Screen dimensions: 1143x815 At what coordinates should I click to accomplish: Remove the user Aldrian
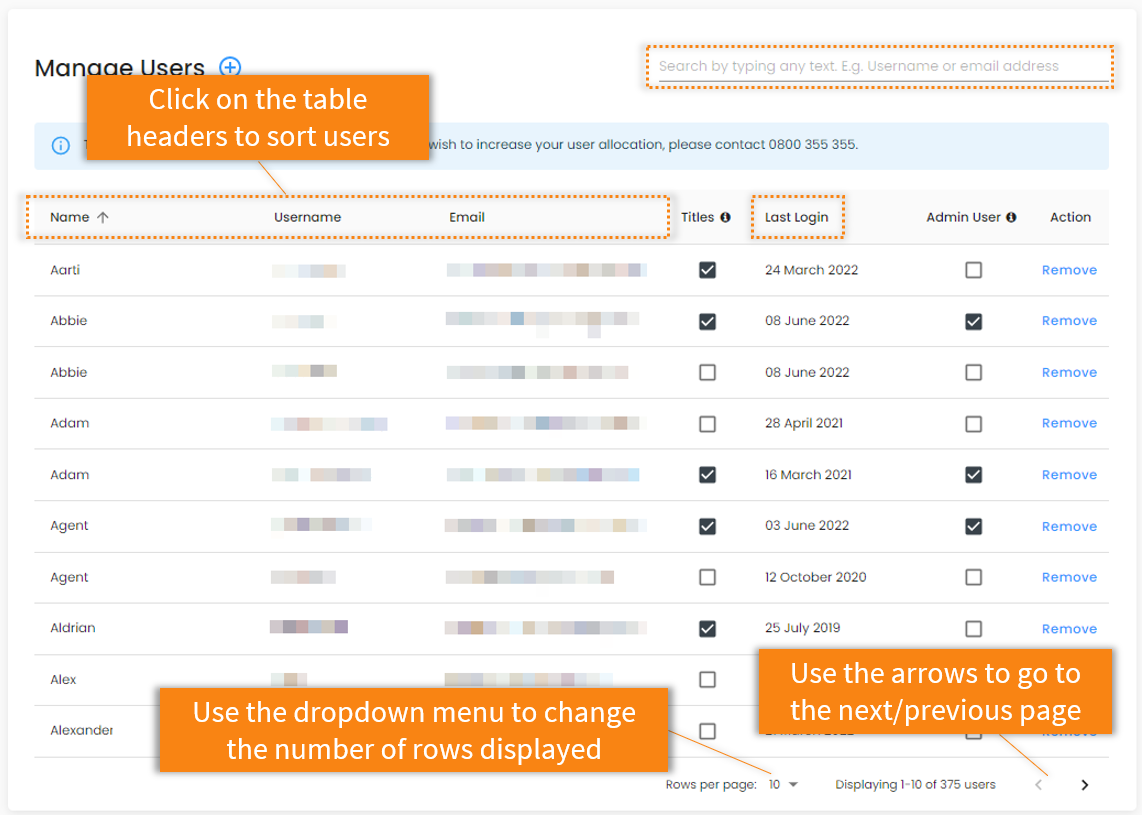point(1069,629)
